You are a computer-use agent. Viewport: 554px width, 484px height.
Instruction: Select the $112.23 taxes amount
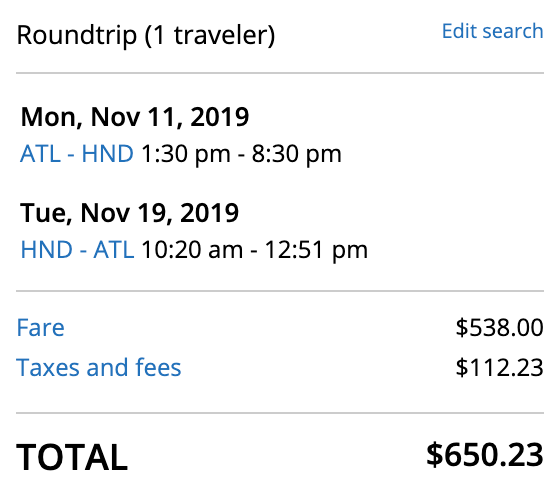500,367
